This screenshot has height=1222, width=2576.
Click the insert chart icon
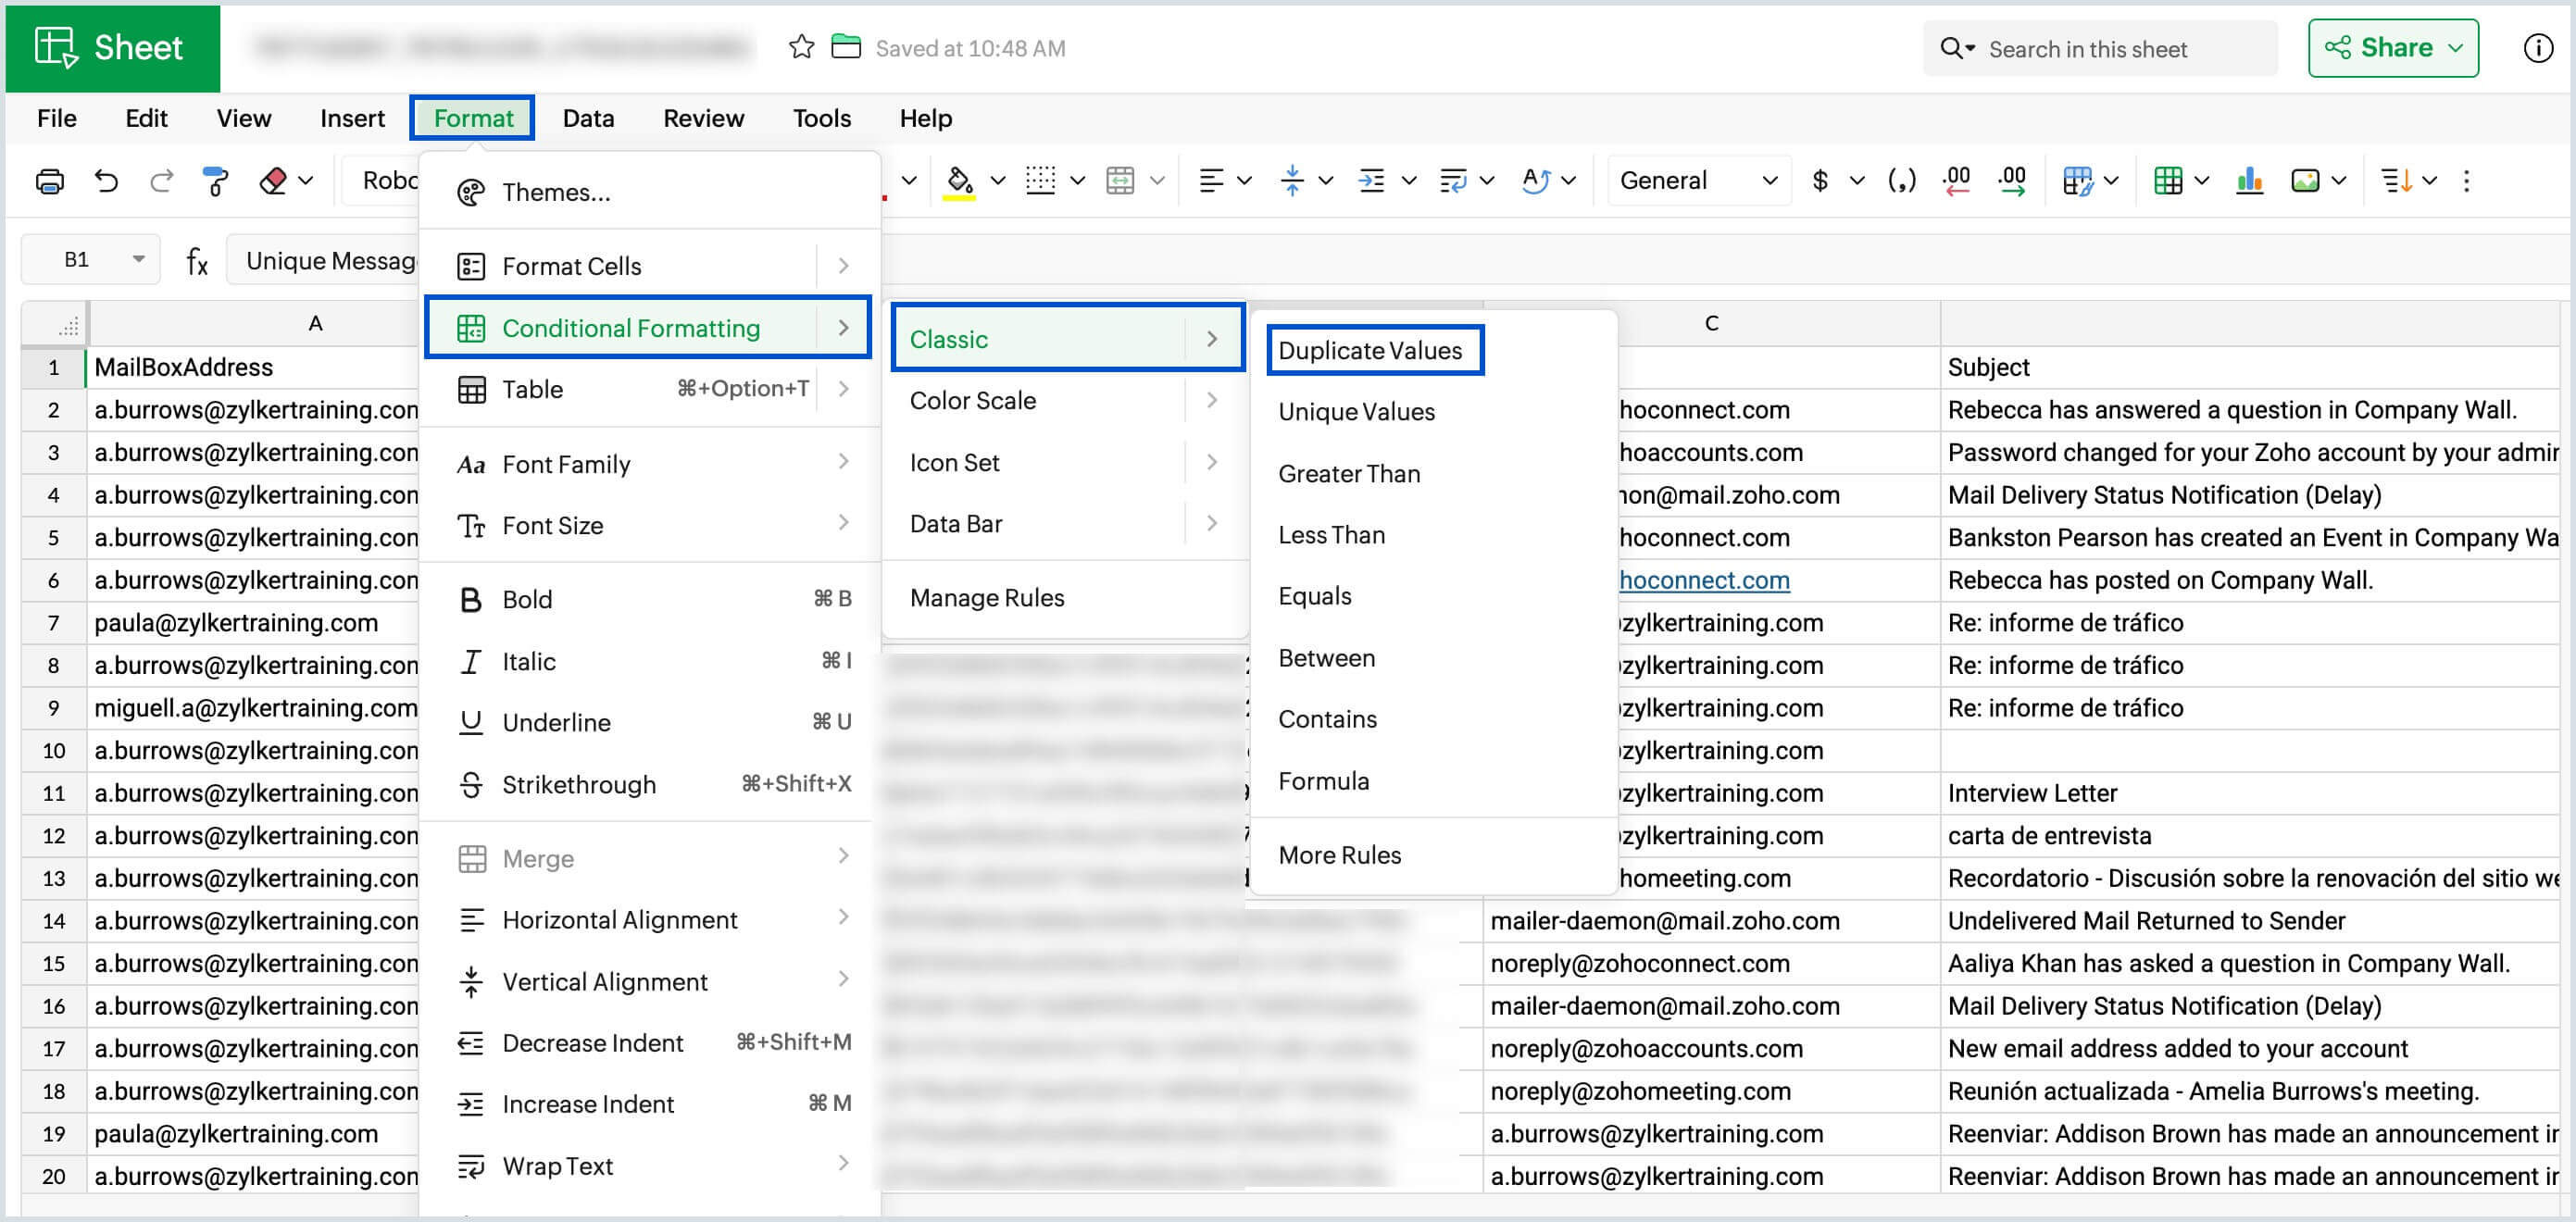tap(2249, 181)
